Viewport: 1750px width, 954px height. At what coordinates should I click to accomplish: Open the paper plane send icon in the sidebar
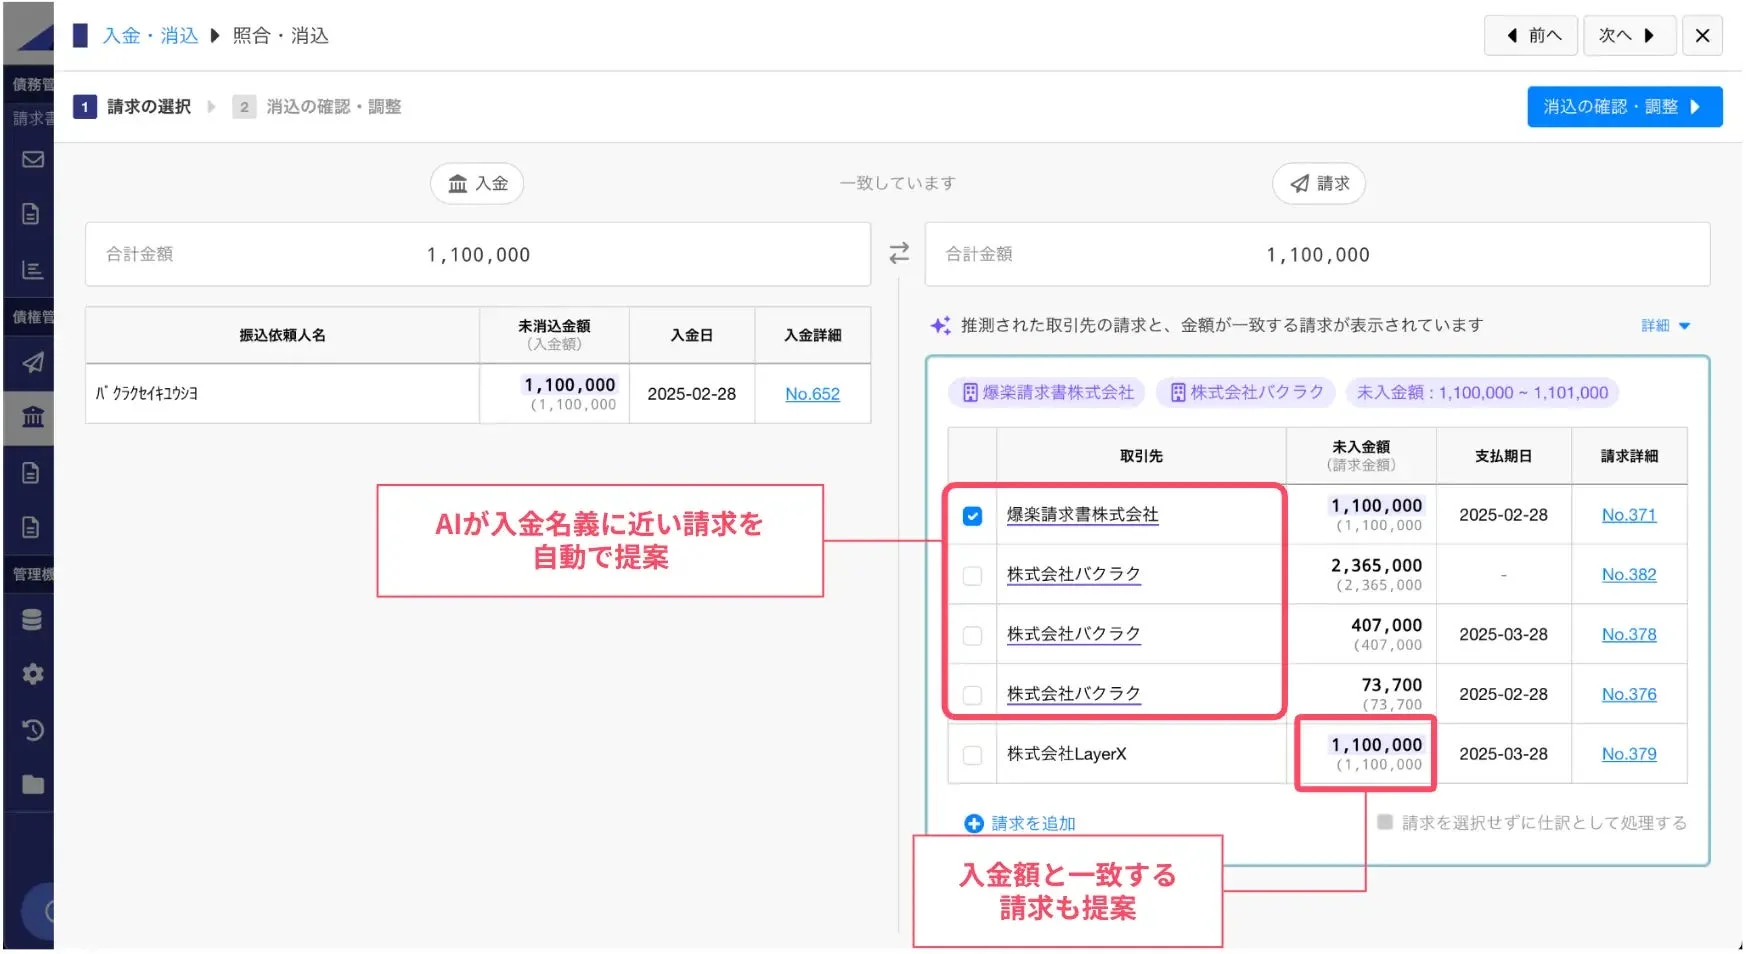tap(32, 363)
